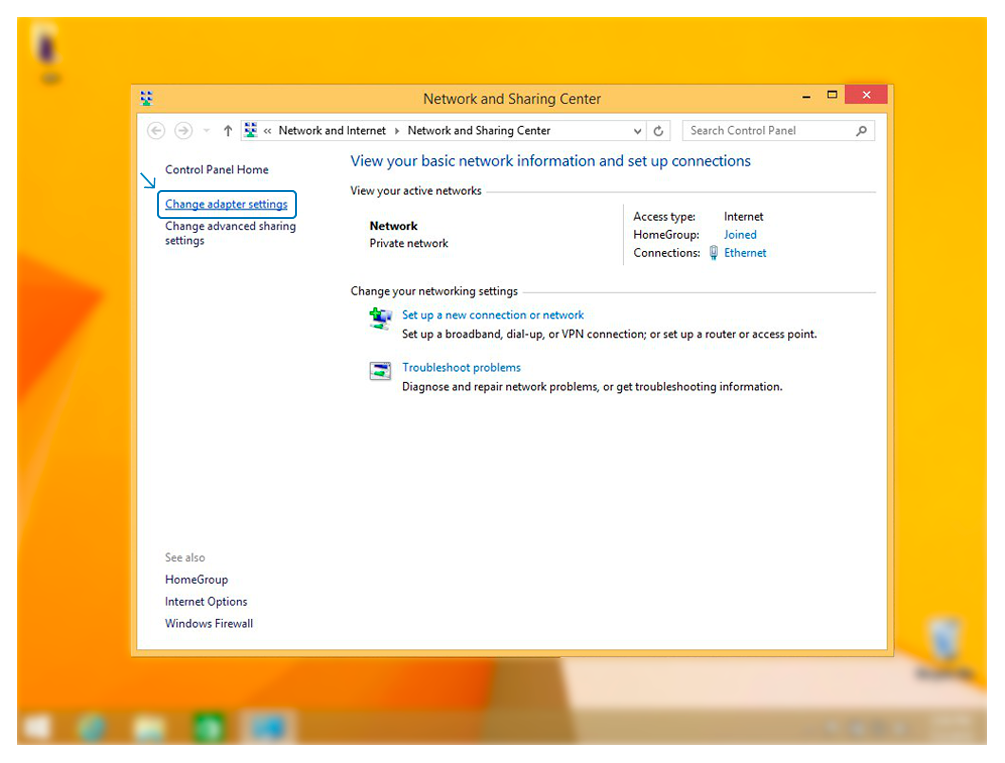Click the Private network text

coord(409,244)
